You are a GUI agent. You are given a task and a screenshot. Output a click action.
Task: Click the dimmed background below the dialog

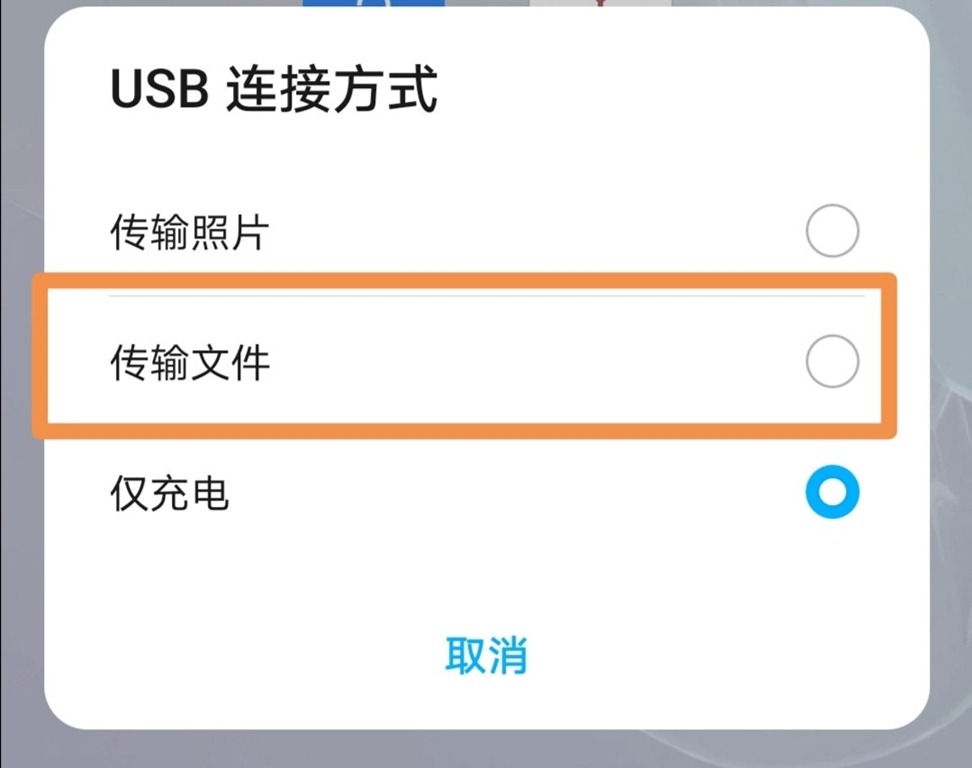[486, 750]
